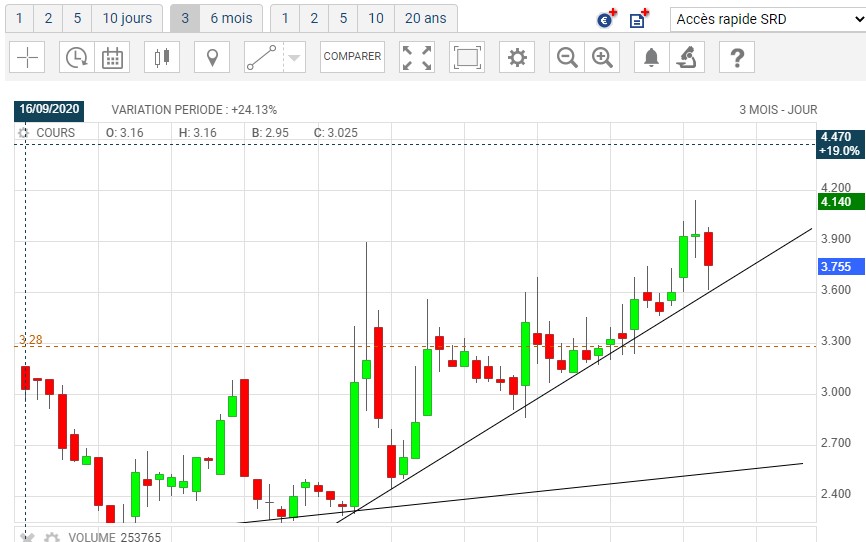Viewport: 866px width, 542px height.
Task: Remove the VOLUME indicator cross
Action: [28, 537]
